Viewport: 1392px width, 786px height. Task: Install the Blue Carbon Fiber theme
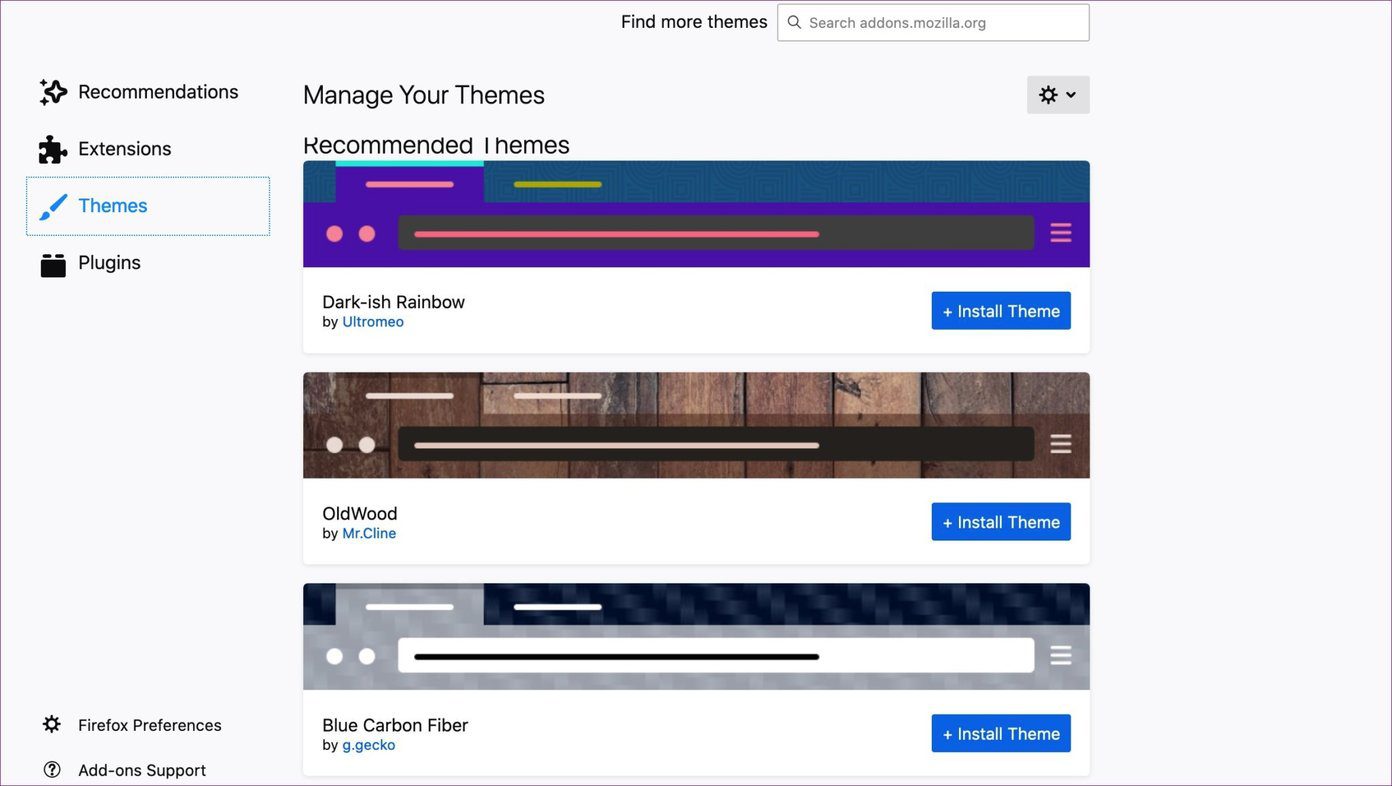tap(1001, 733)
